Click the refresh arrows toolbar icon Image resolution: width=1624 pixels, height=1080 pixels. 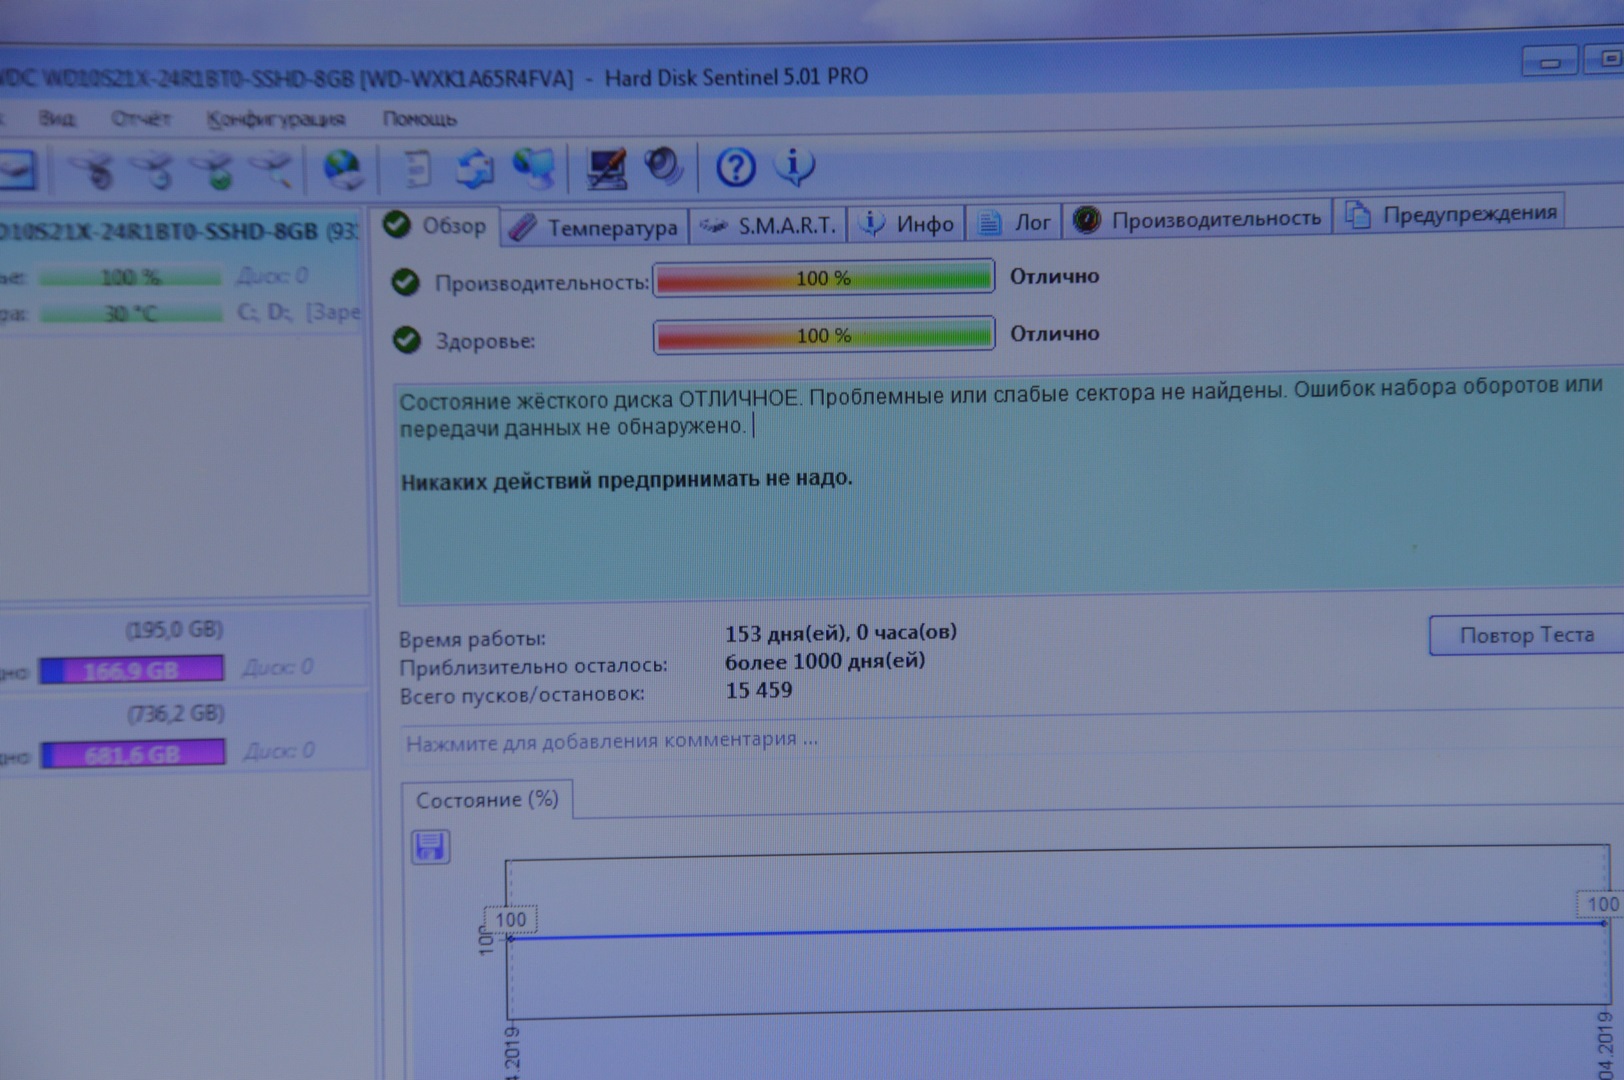(475, 168)
